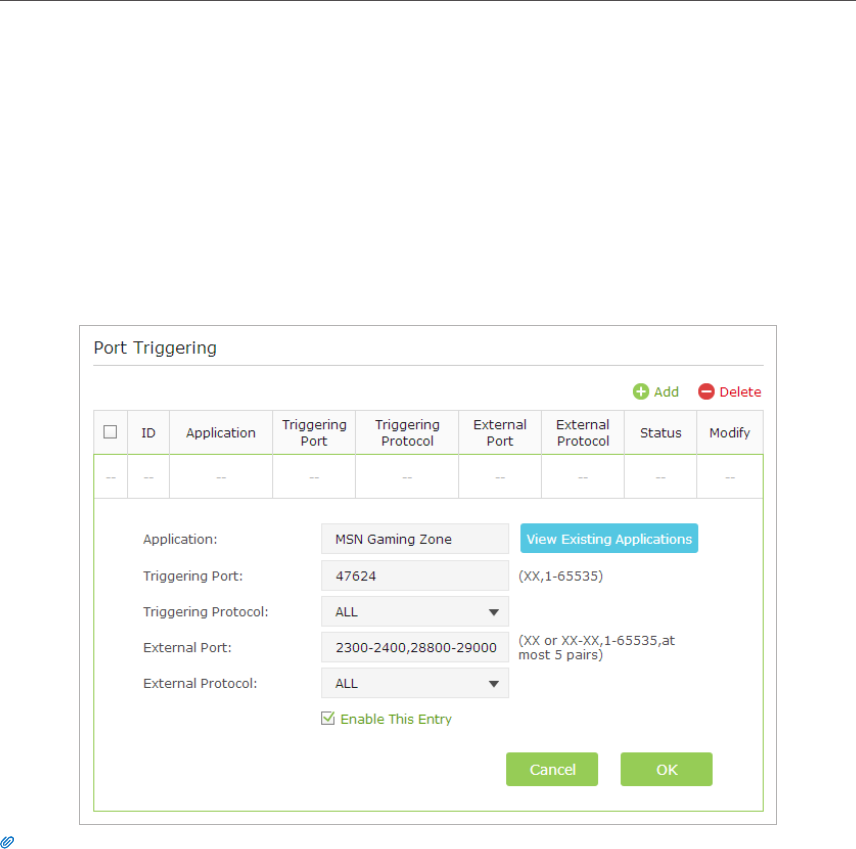Focus the Triggering Port input field
The width and height of the screenshot is (856, 849).
pyautogui.click(x=415, y=575)
